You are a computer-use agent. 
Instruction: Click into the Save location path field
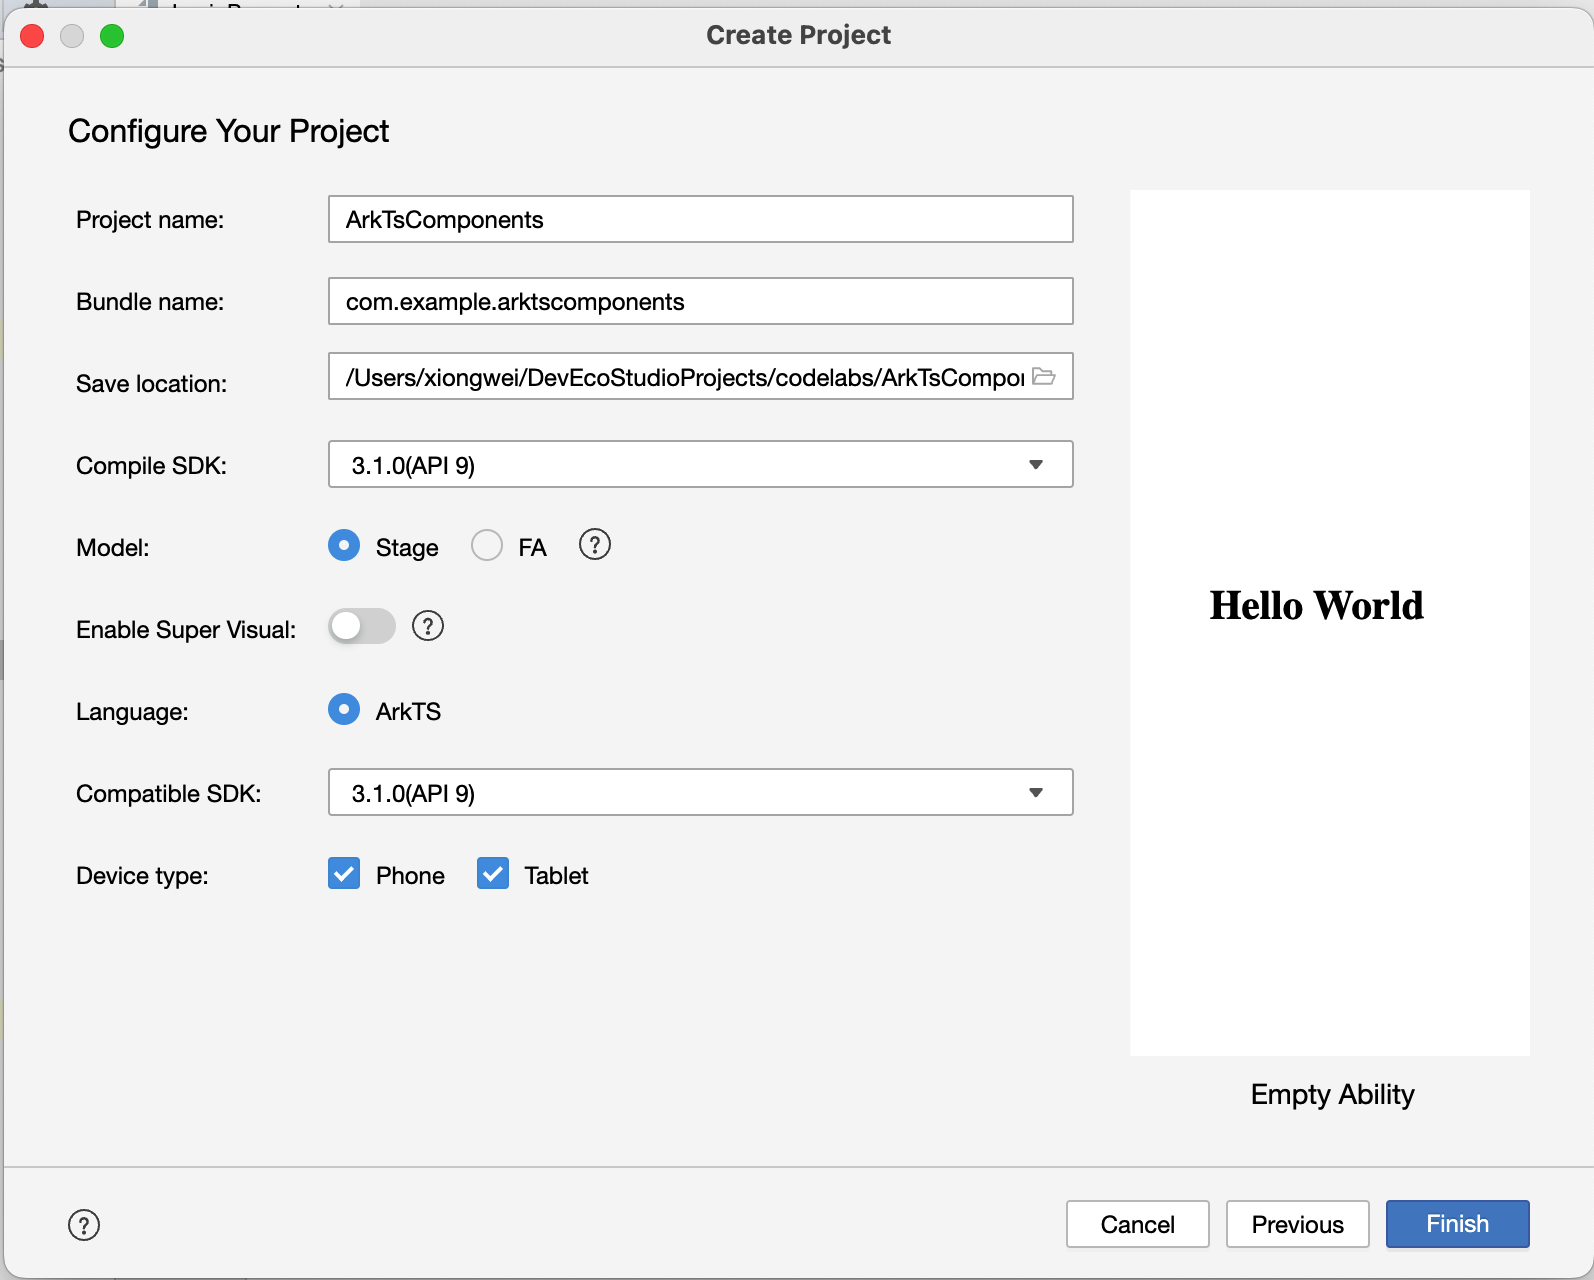[x=680, y=377]
